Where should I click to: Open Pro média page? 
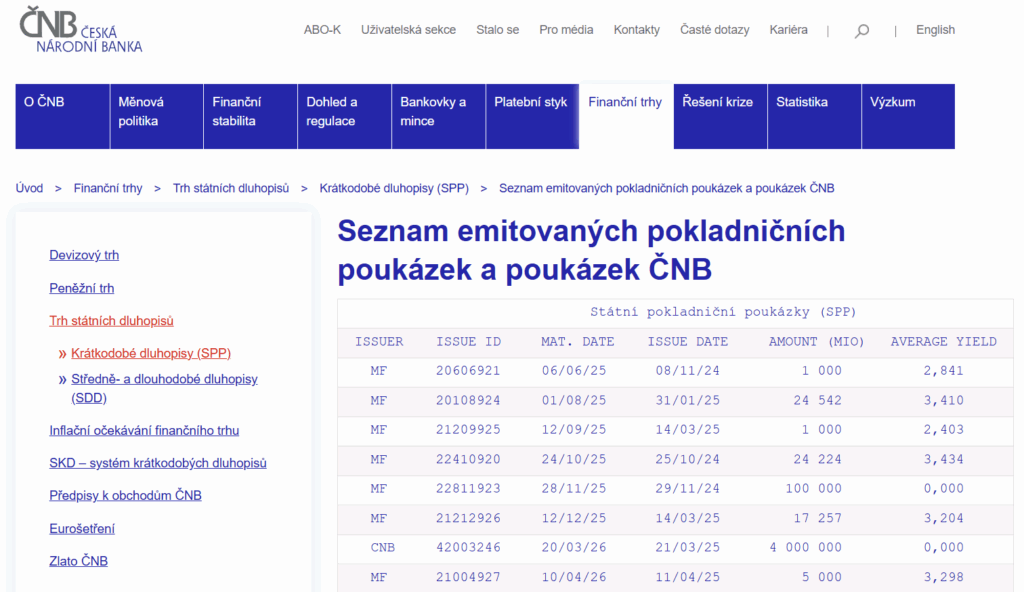(x=566, y=30)
